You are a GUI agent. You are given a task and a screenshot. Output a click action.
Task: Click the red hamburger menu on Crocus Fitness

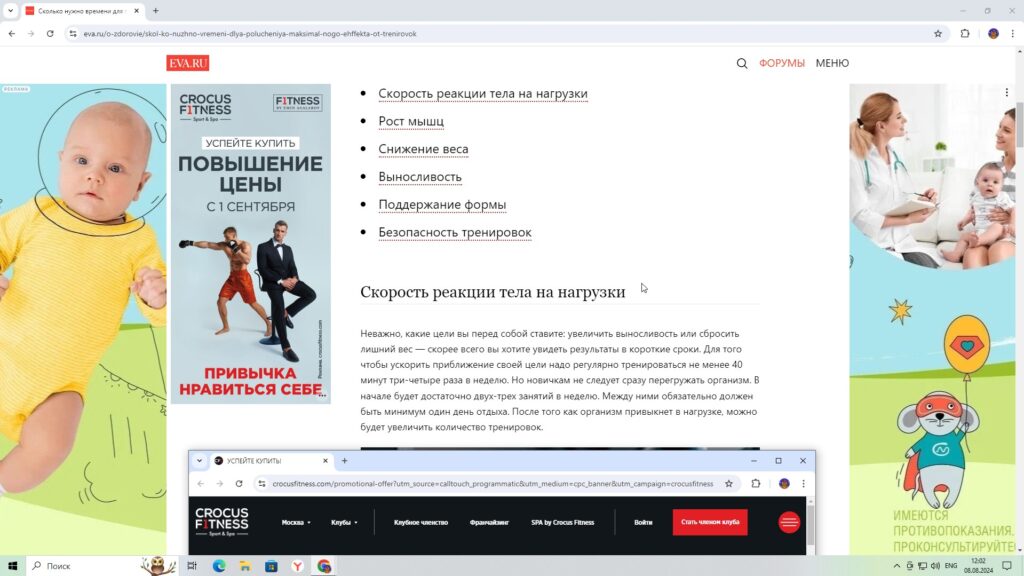point(789,522)
